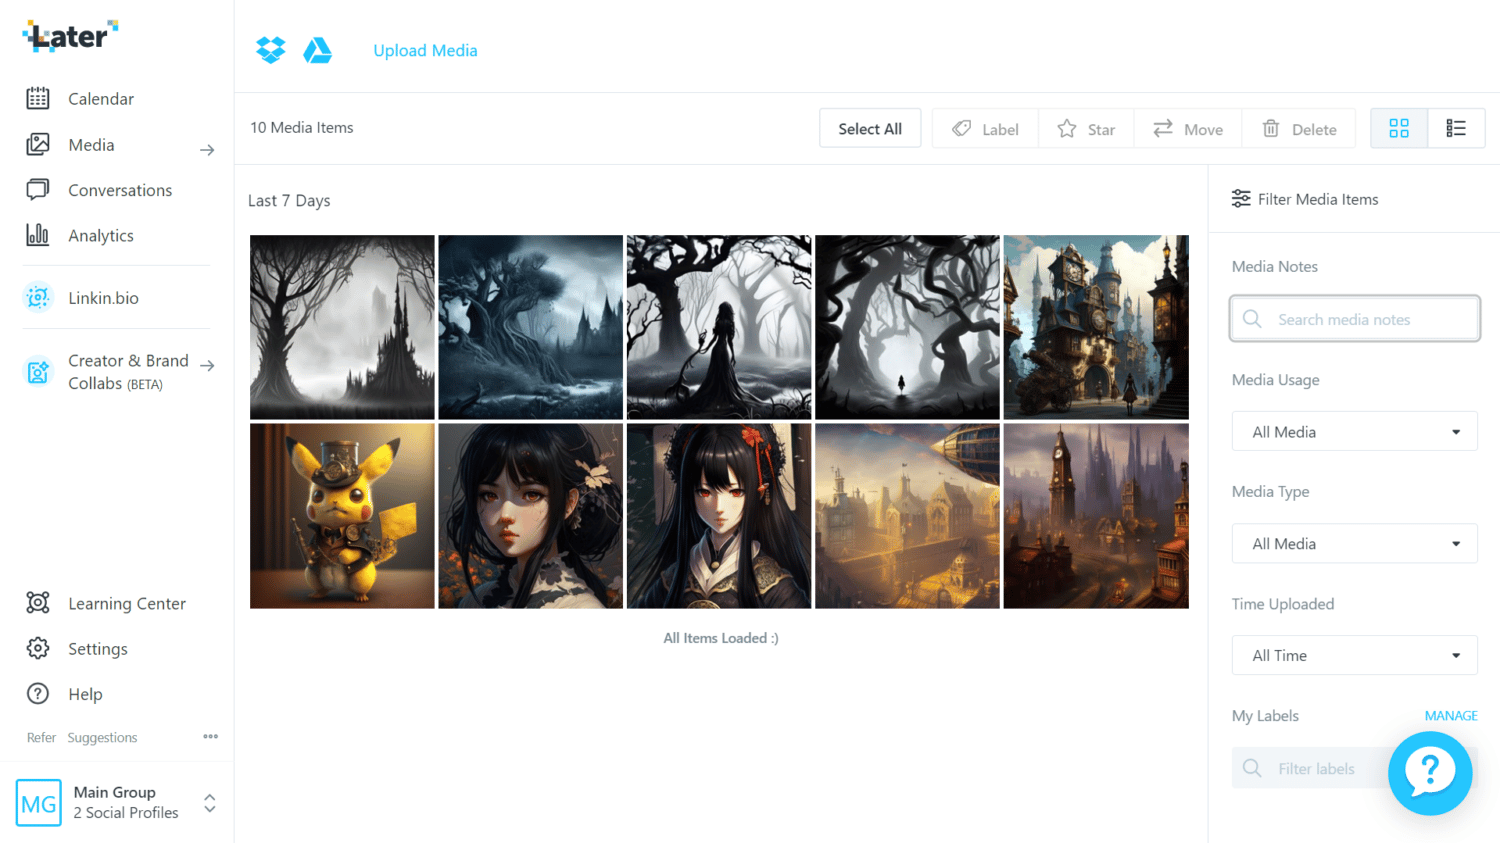1500x843 pixels.
Task: Select the steampunk clock castle thumbnail
Action: click(x=1096, y=327)
